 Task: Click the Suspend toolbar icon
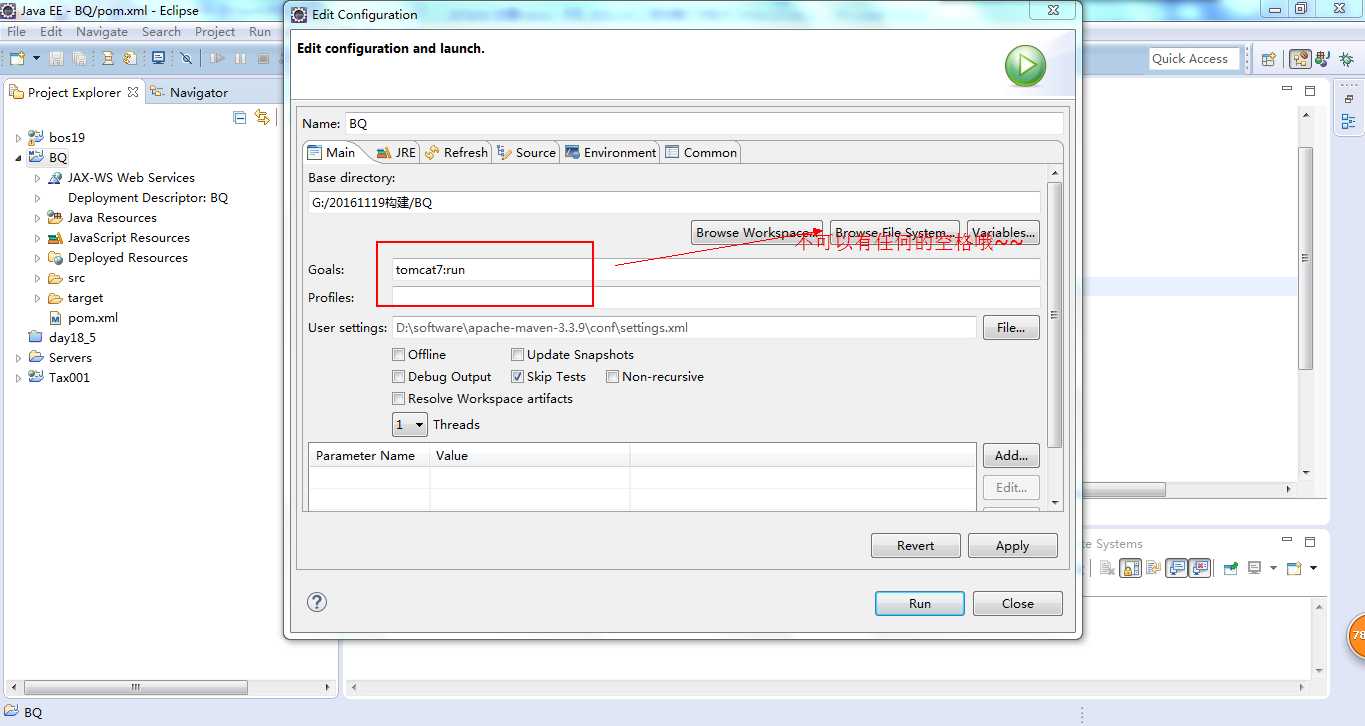pos(240,59)
